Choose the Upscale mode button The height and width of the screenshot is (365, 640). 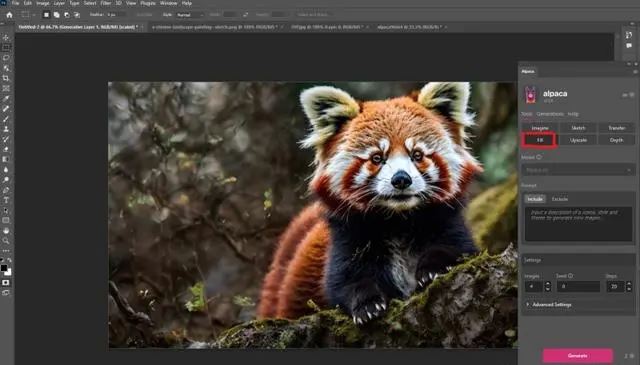tap(578, 140)
